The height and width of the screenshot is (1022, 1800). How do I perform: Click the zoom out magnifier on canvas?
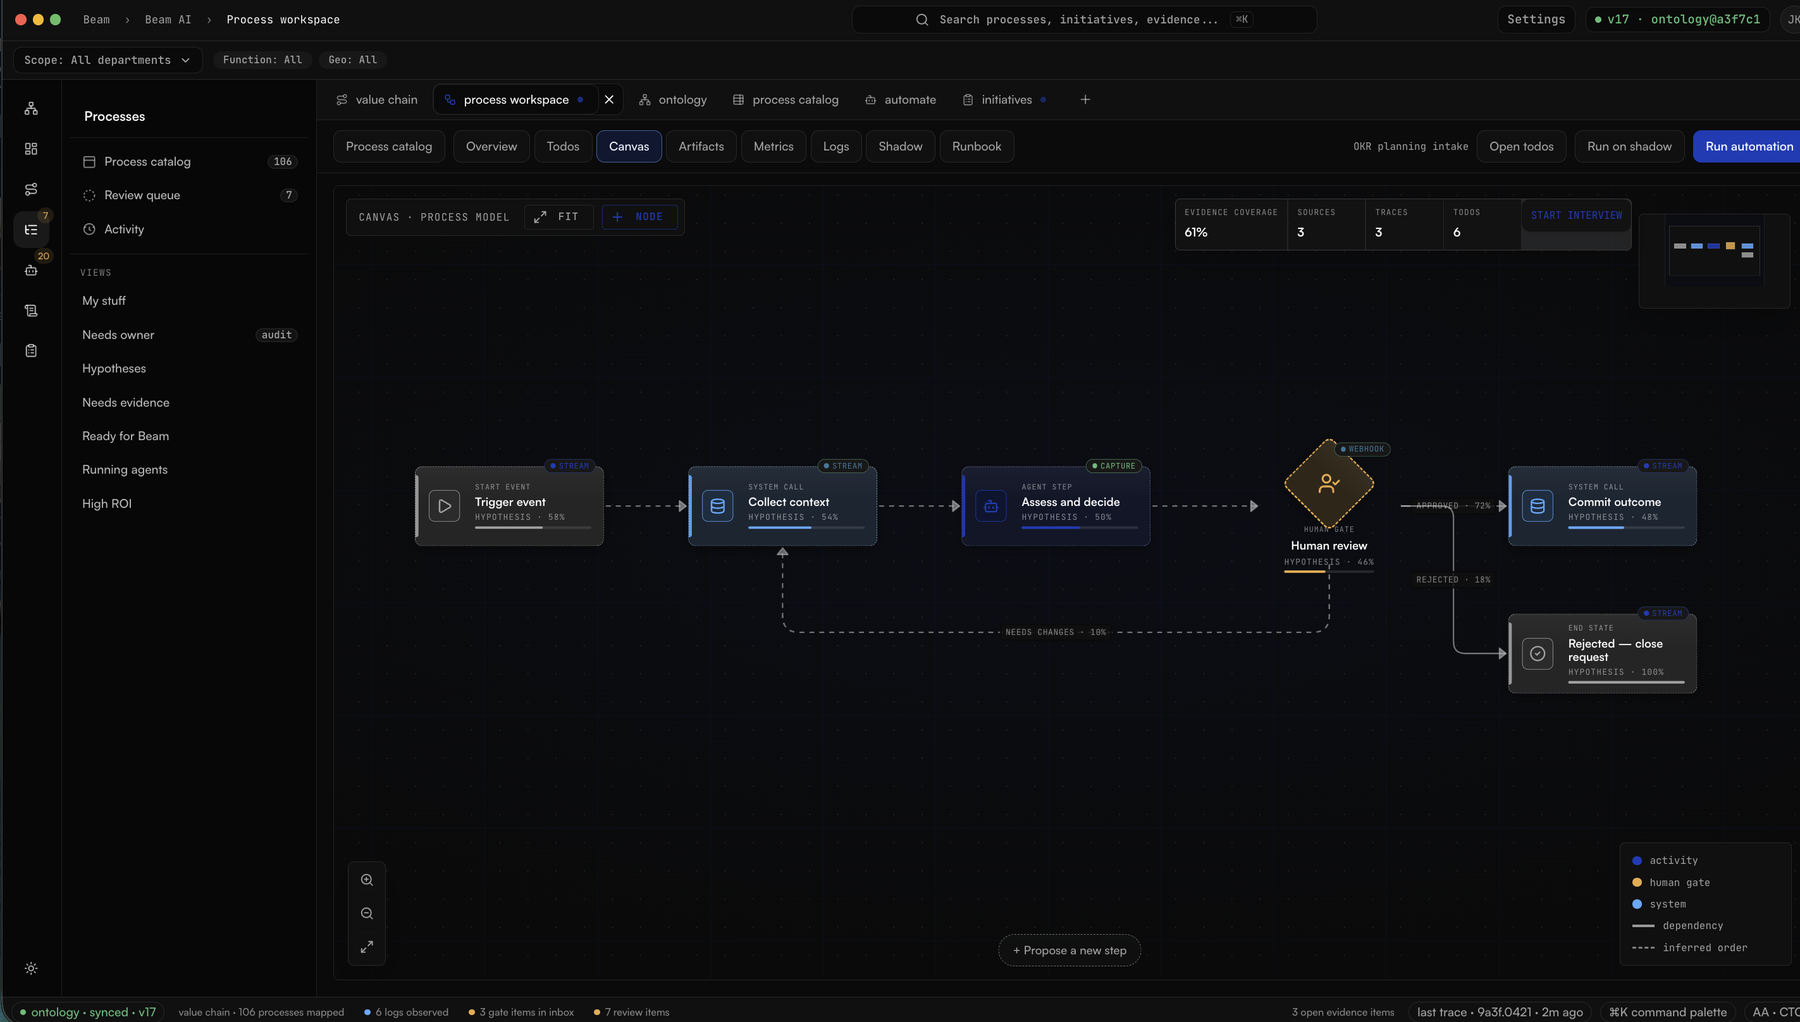367,913
